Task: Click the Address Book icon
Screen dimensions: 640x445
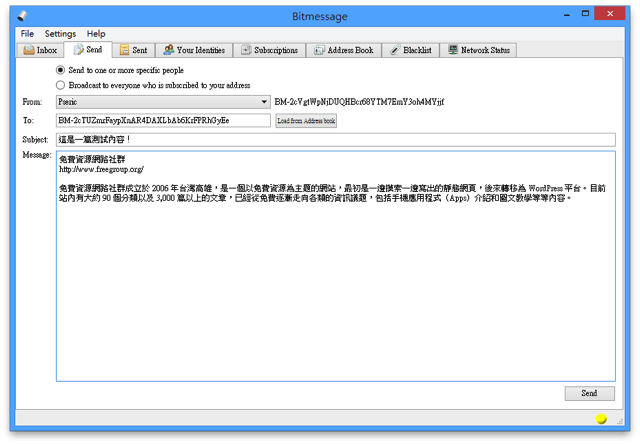Action: [318, 50]
